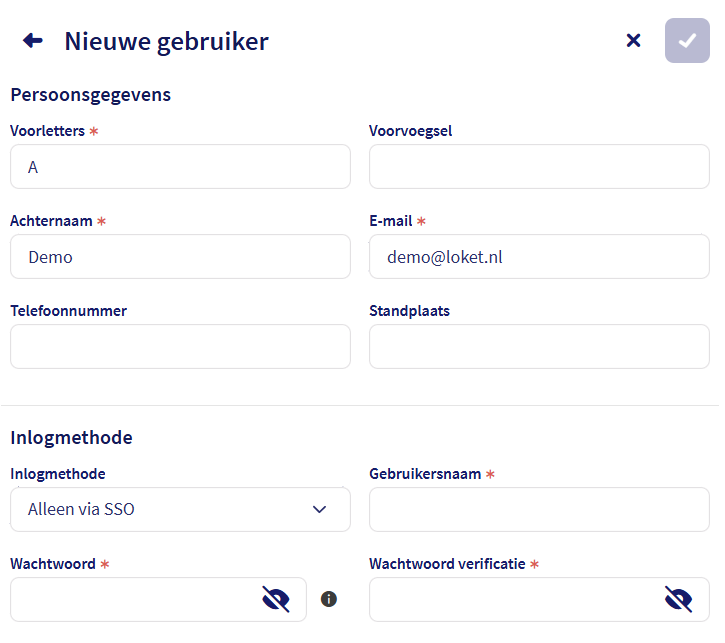This screenshot has height=643, width=725.
Task: Expand the chevron arrow in Inlogmethode select
Action: (320, 509)
